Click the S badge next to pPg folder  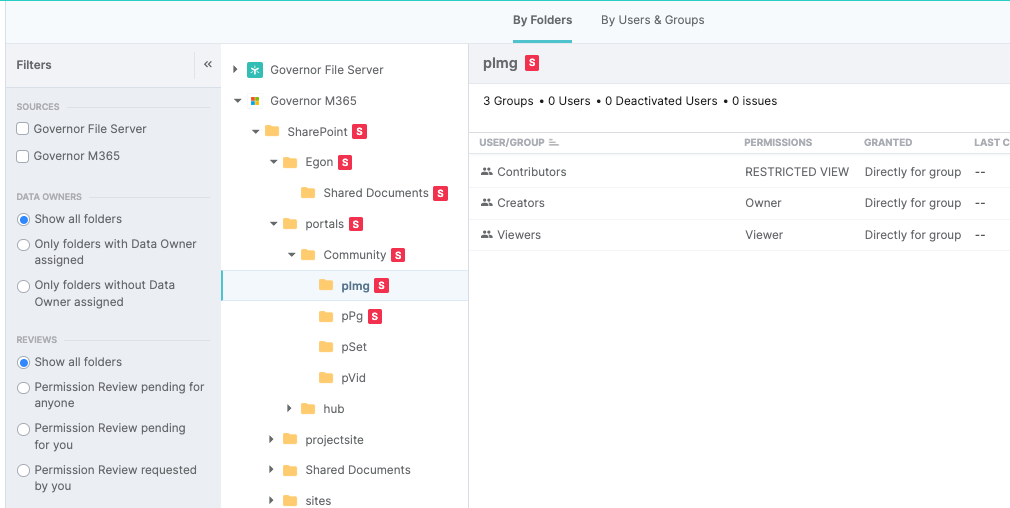click(375, 317)
